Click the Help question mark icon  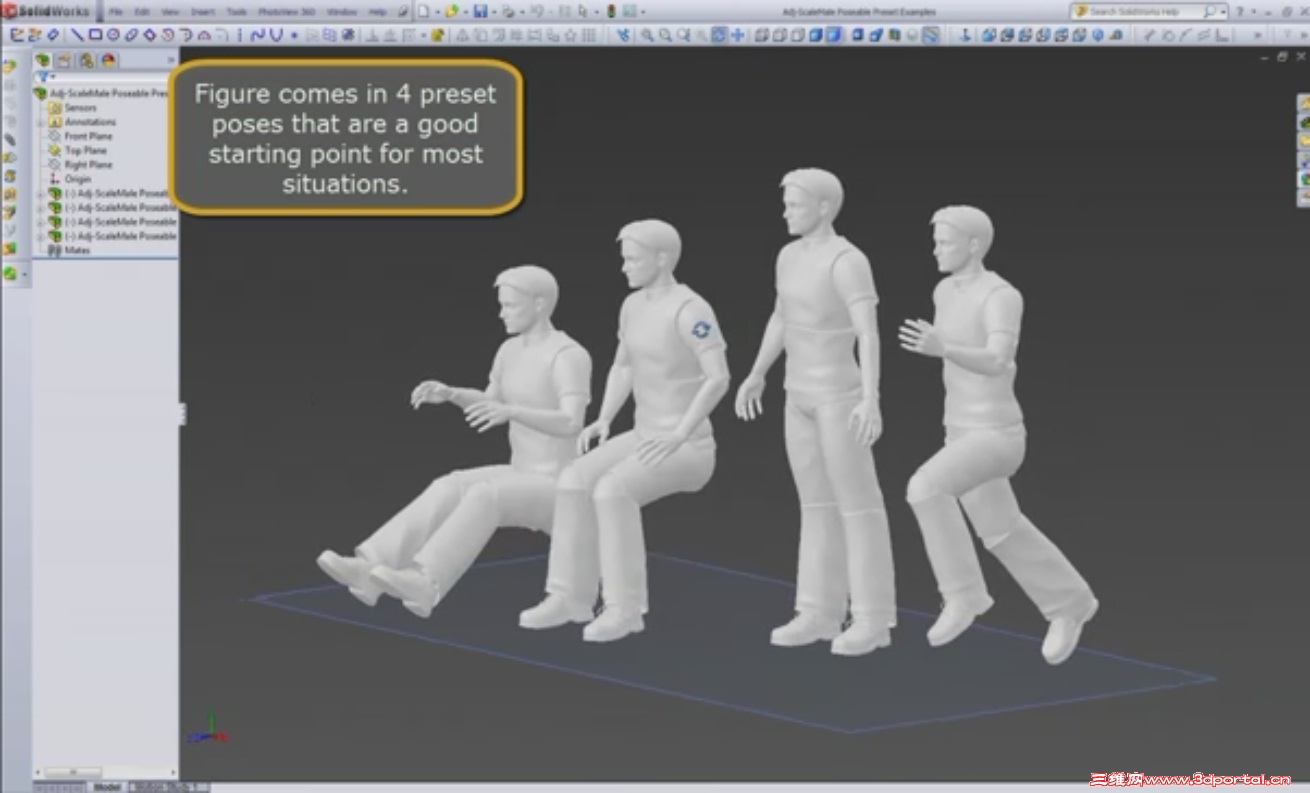[1241, 11]
